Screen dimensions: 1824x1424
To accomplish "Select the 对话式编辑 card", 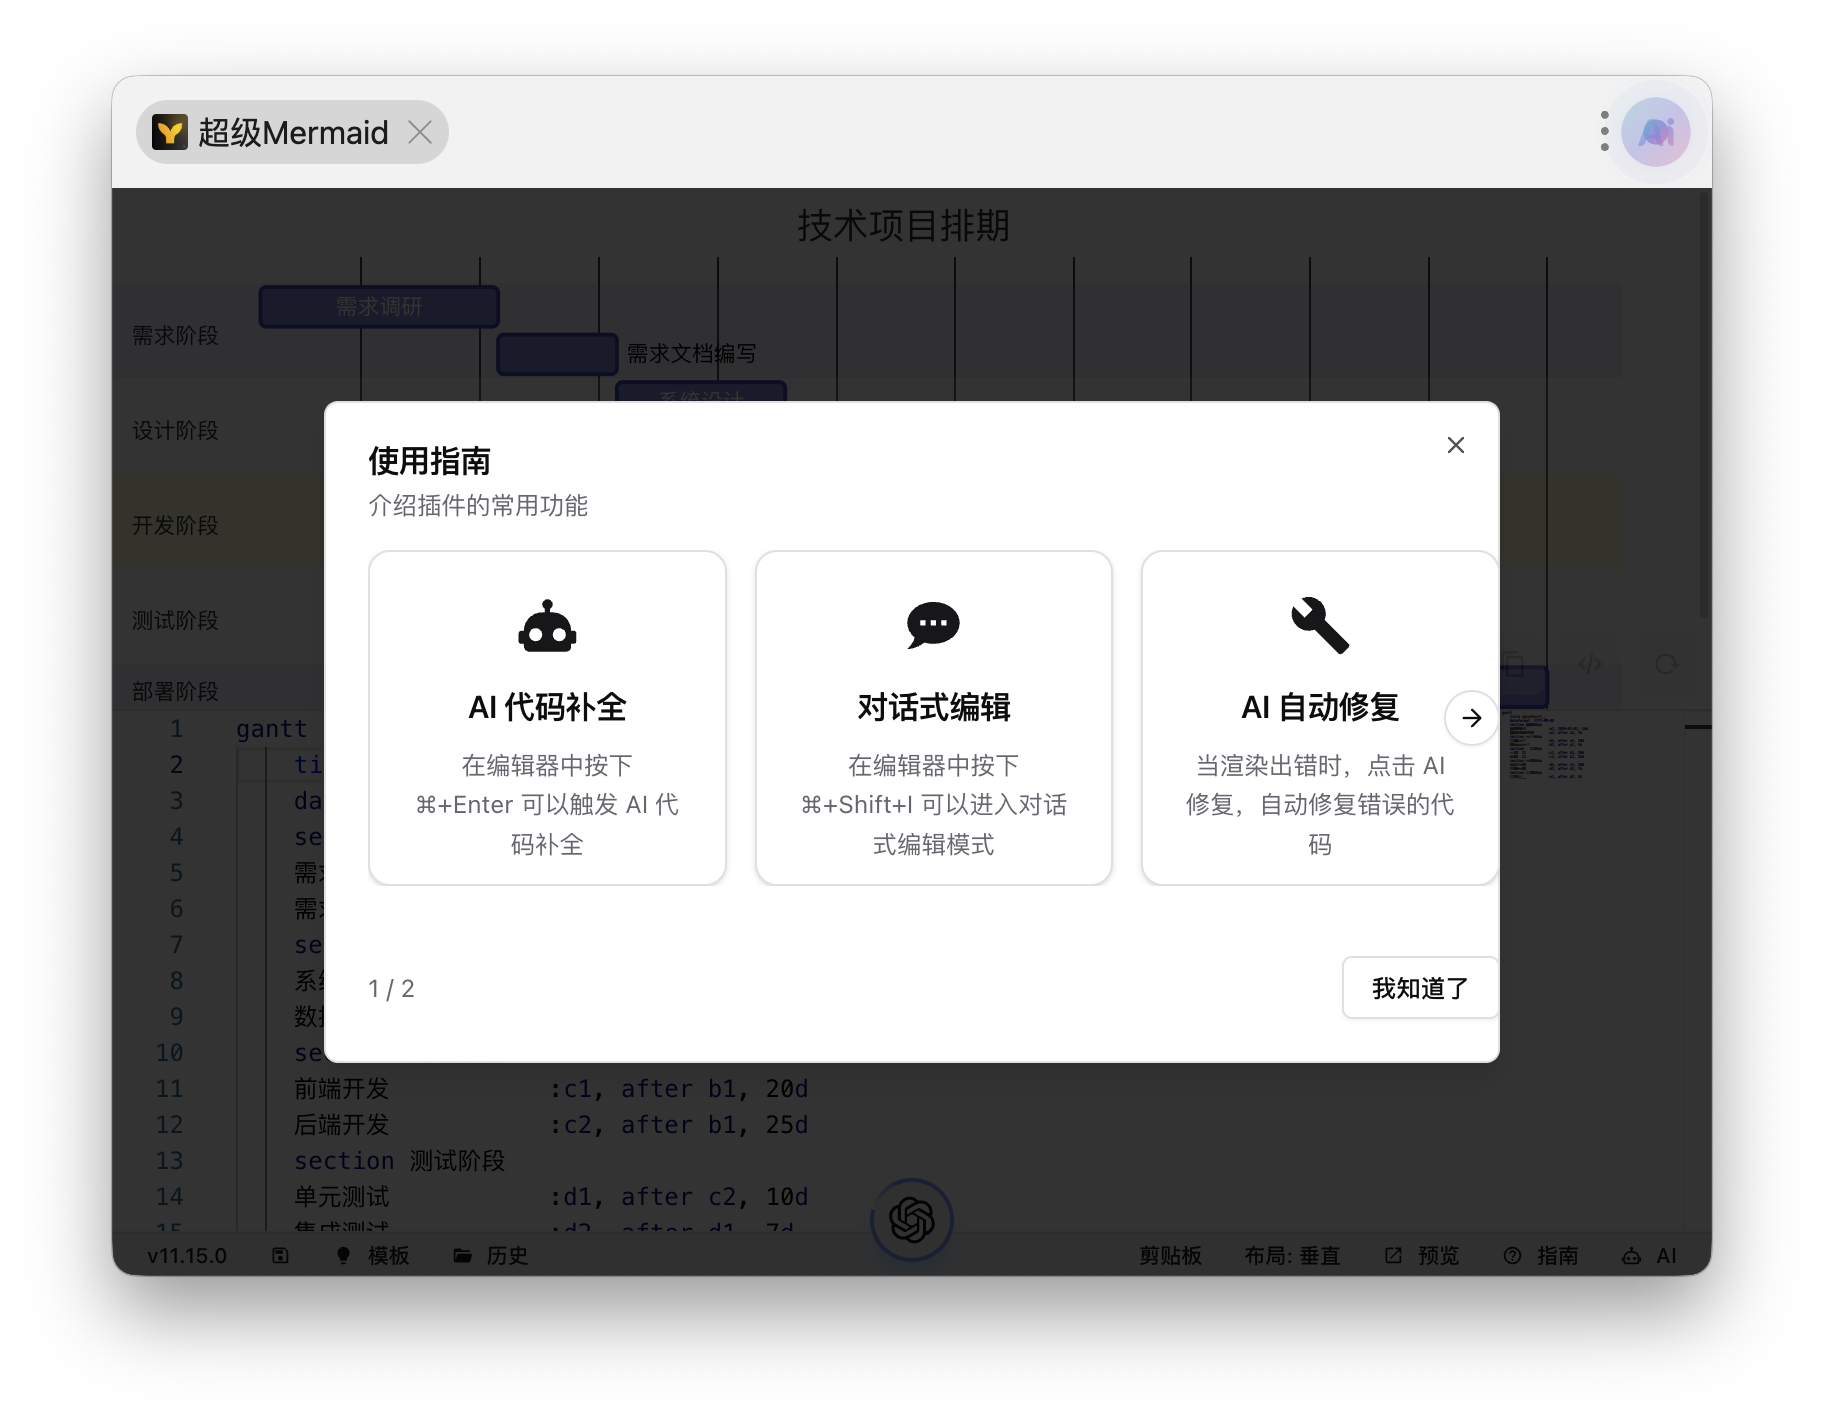I will (x=933, y=718).
